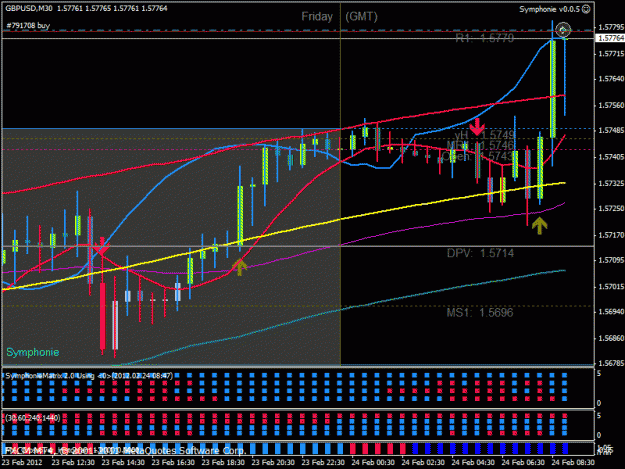This screenshot has height=469, width=625.
Task: Click the 1.57405 price scale value
Action: (611, 157)
